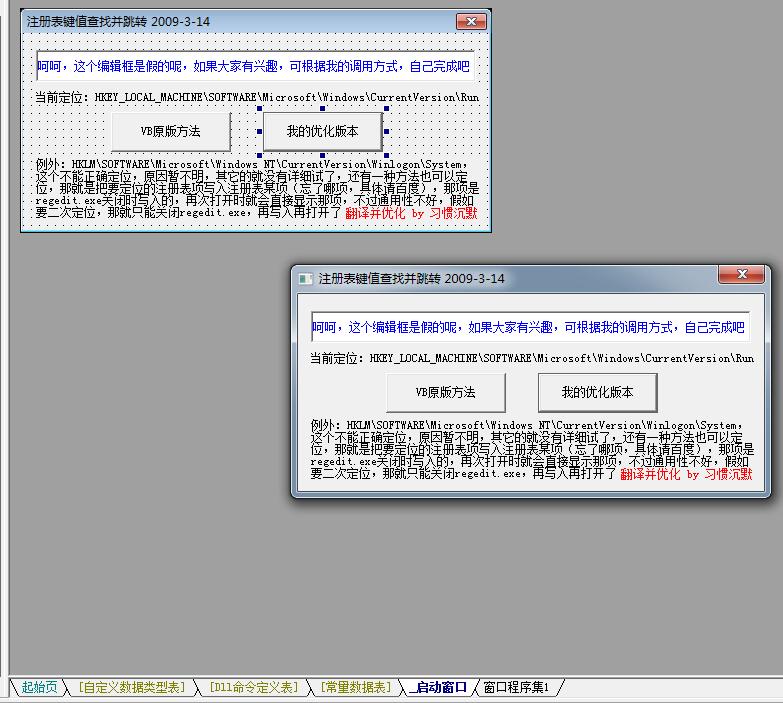
Task: Switch to the 起始页 tab
Action: pyautogui.click(x=39, y=687)
